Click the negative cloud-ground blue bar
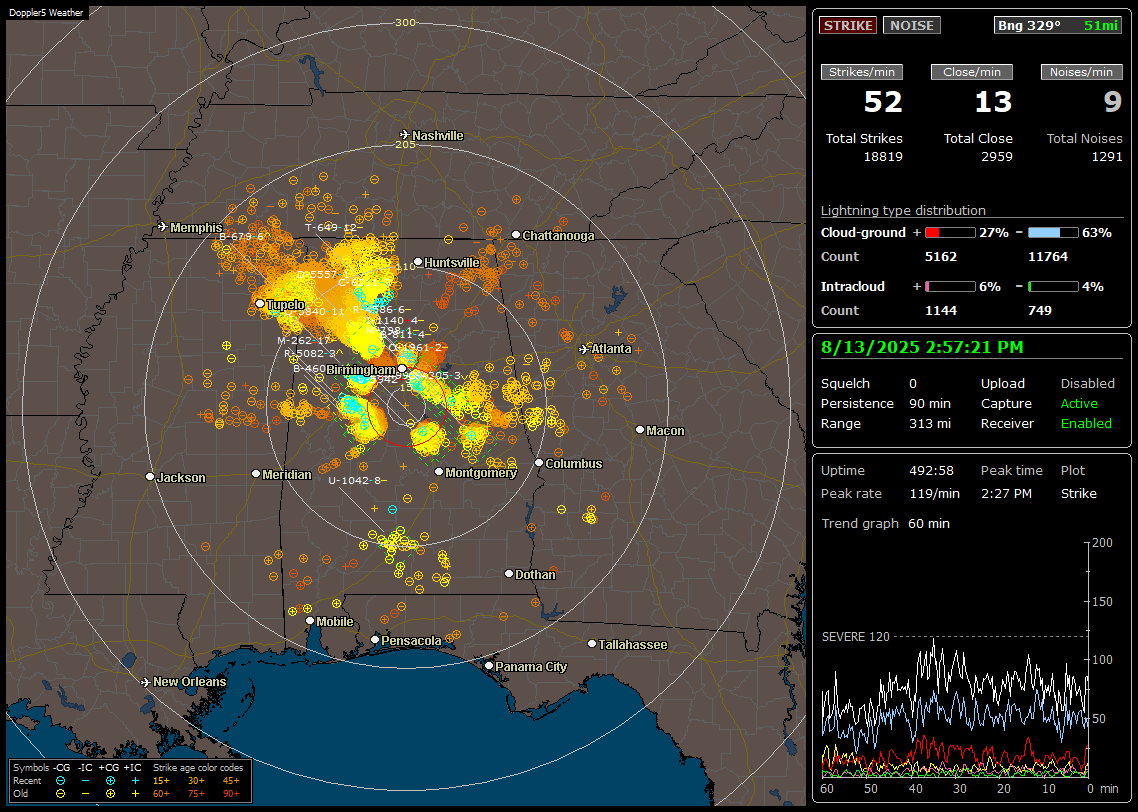 (1053, 233)
